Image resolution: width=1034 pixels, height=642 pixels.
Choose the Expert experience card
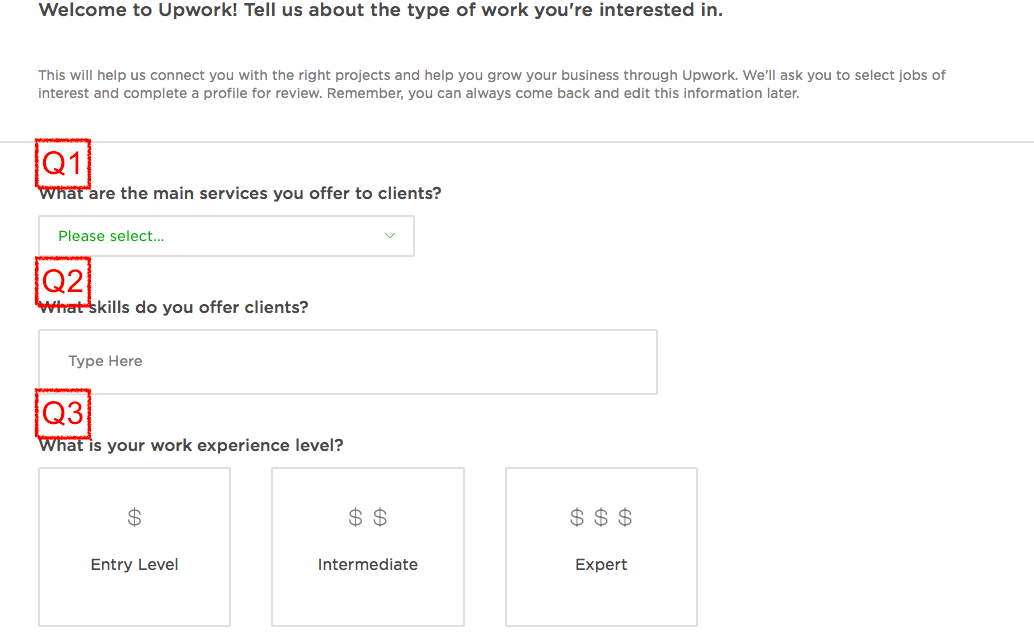point(601,546)
